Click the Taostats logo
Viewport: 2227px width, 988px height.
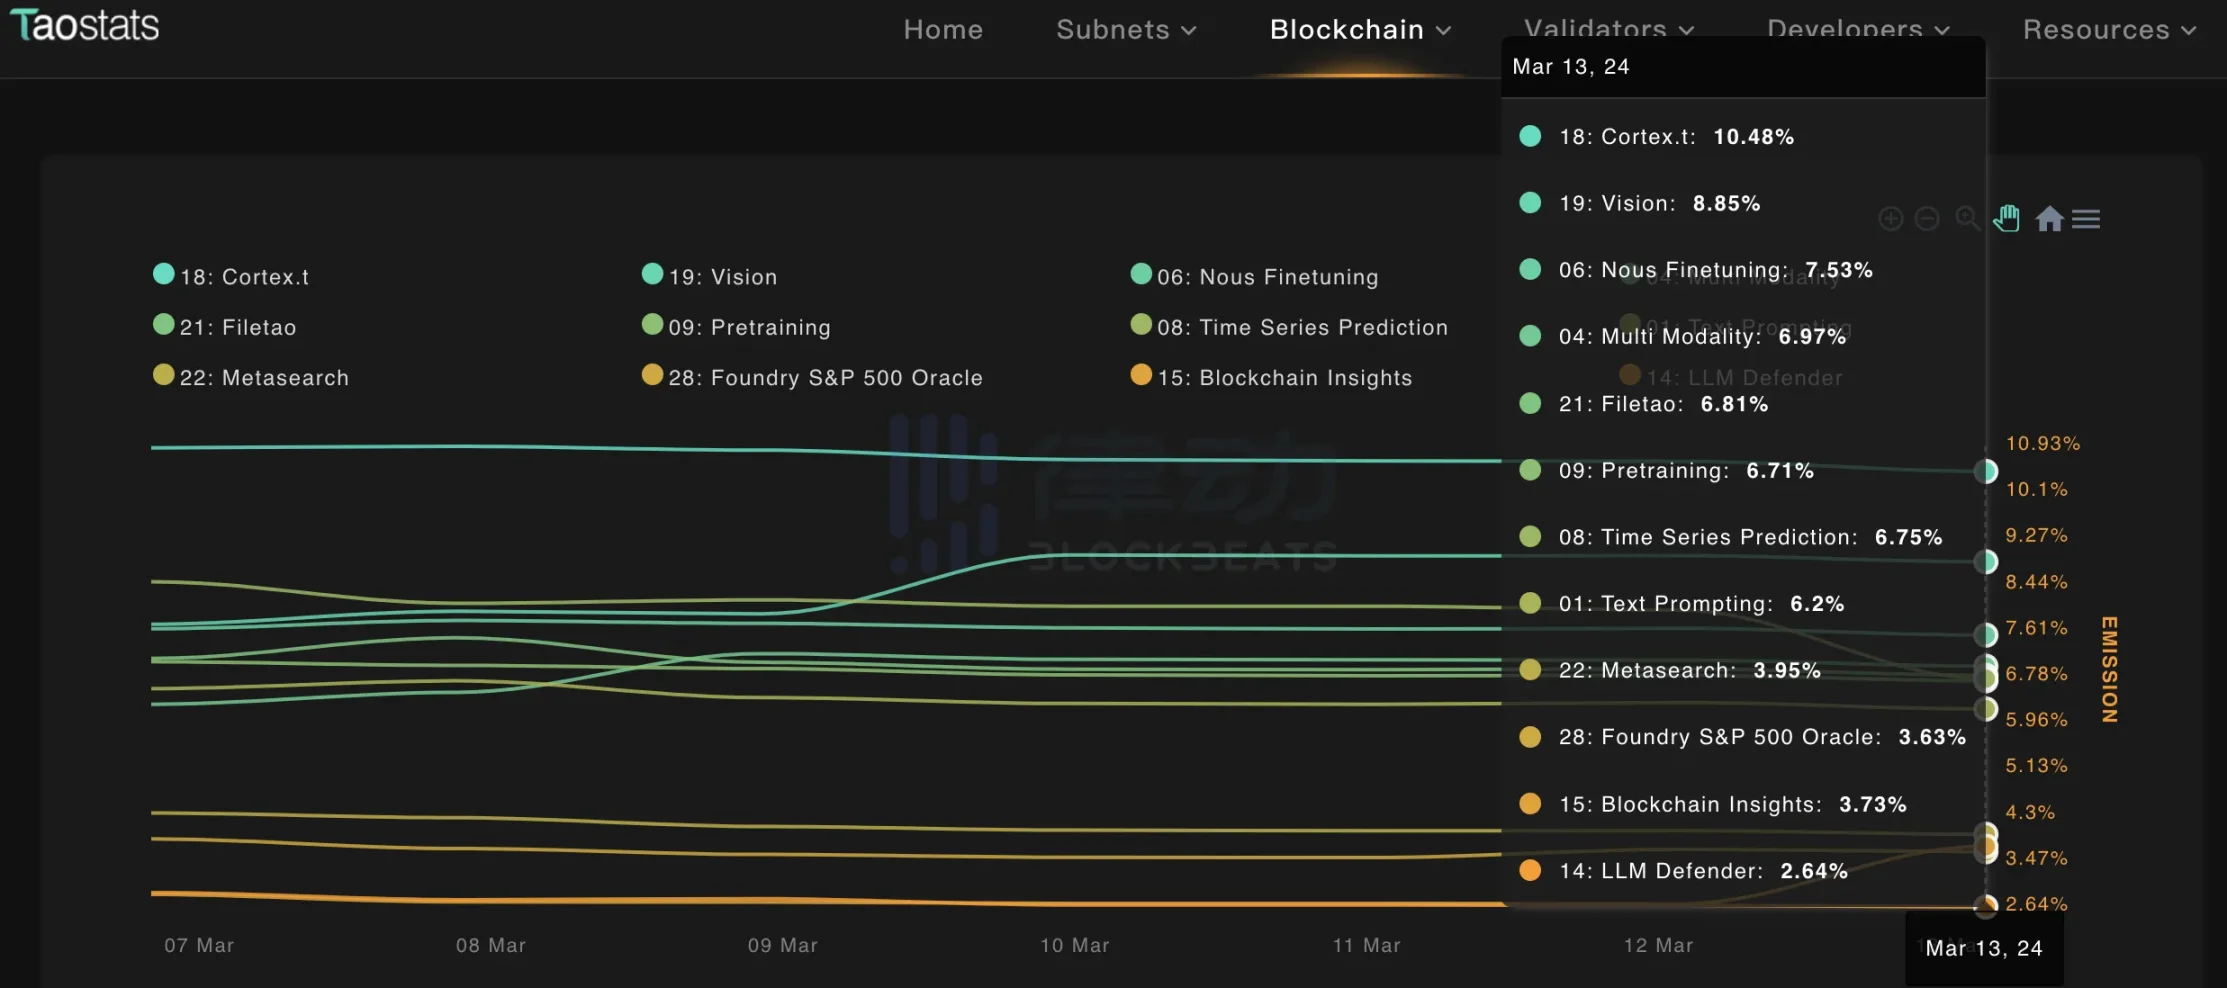click(85, 26)
